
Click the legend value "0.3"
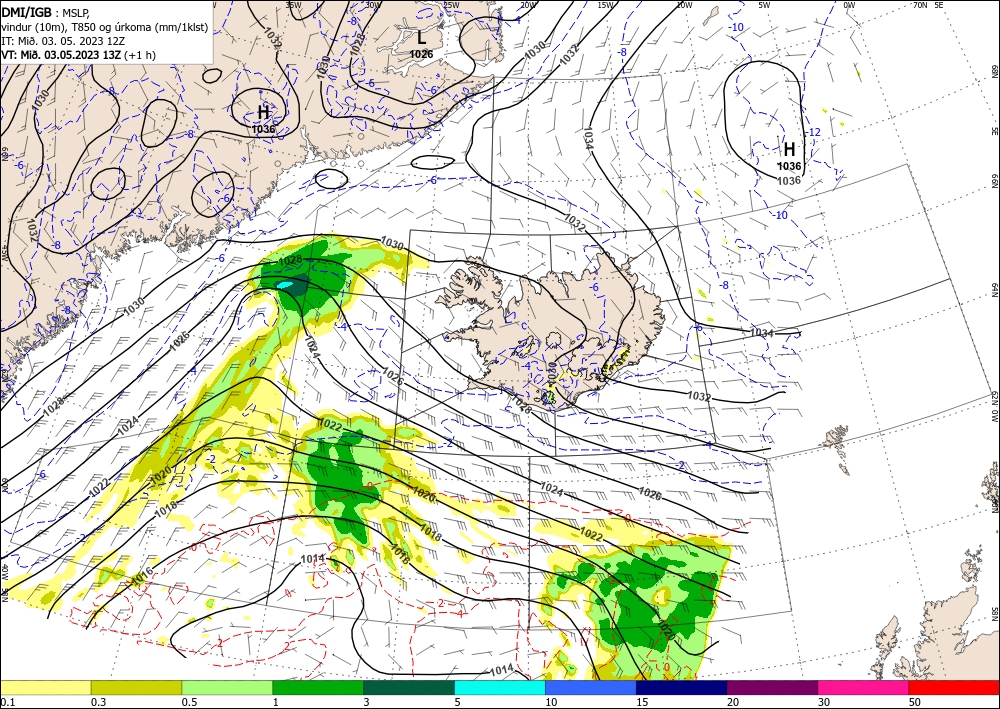click(98, 702)
